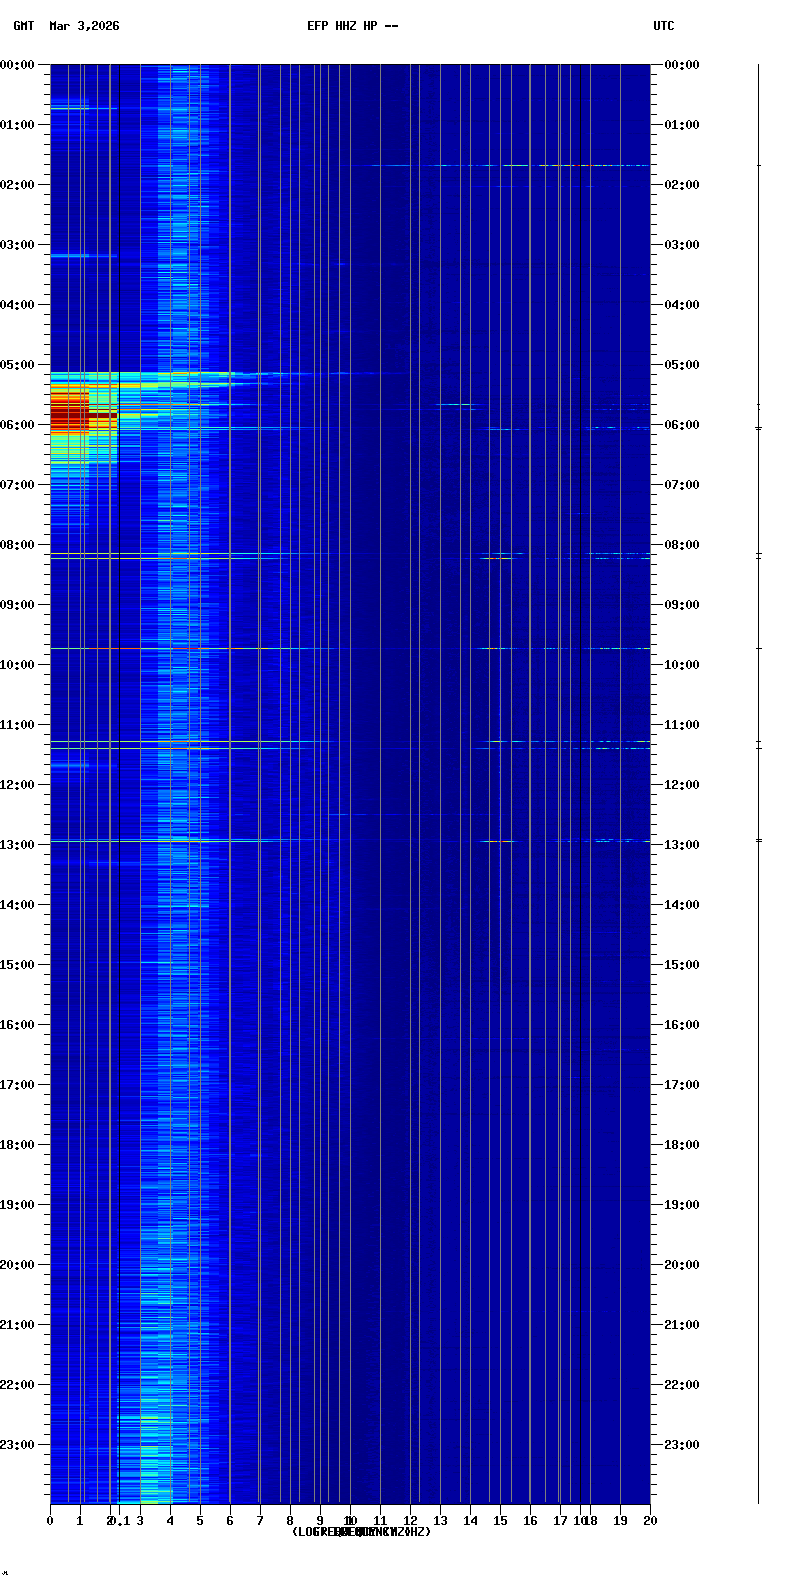
Task: Click the bright cyan band near 23:00 at 3 Hz
Action: [149, 1447]
